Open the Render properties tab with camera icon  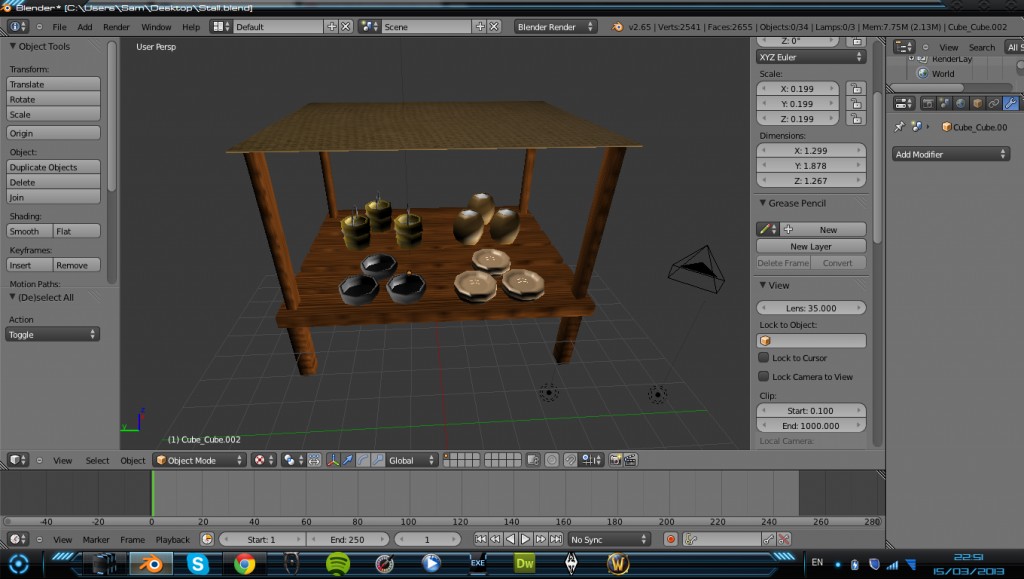coord(929,103)
